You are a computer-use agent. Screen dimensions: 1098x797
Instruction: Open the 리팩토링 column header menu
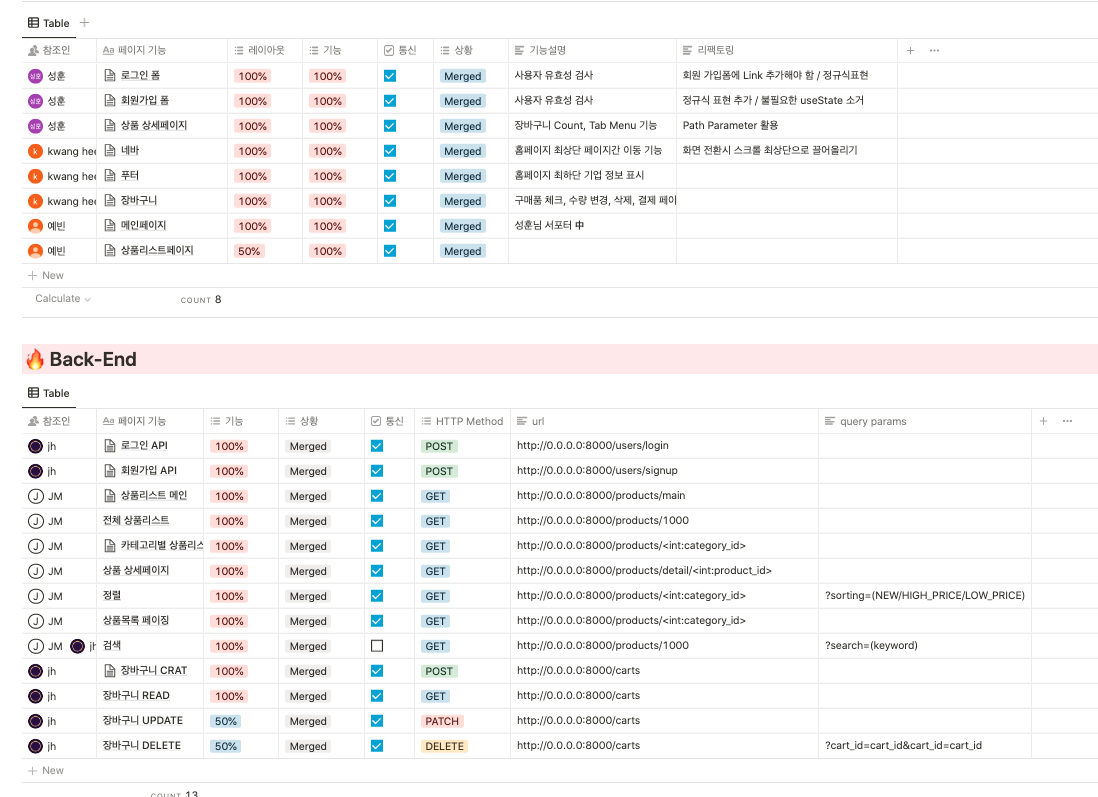coord(786,50)
